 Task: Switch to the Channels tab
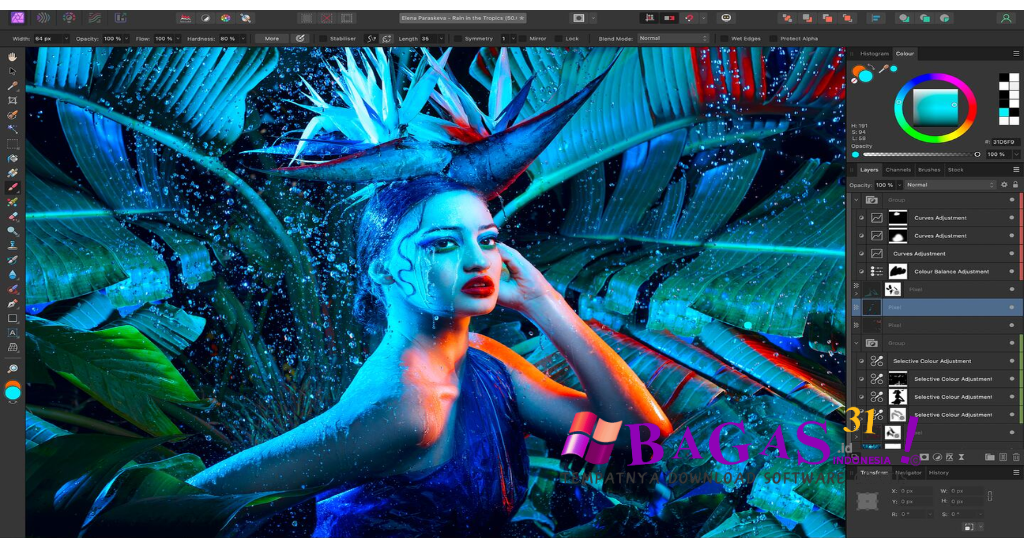click(x=898, y=170)
